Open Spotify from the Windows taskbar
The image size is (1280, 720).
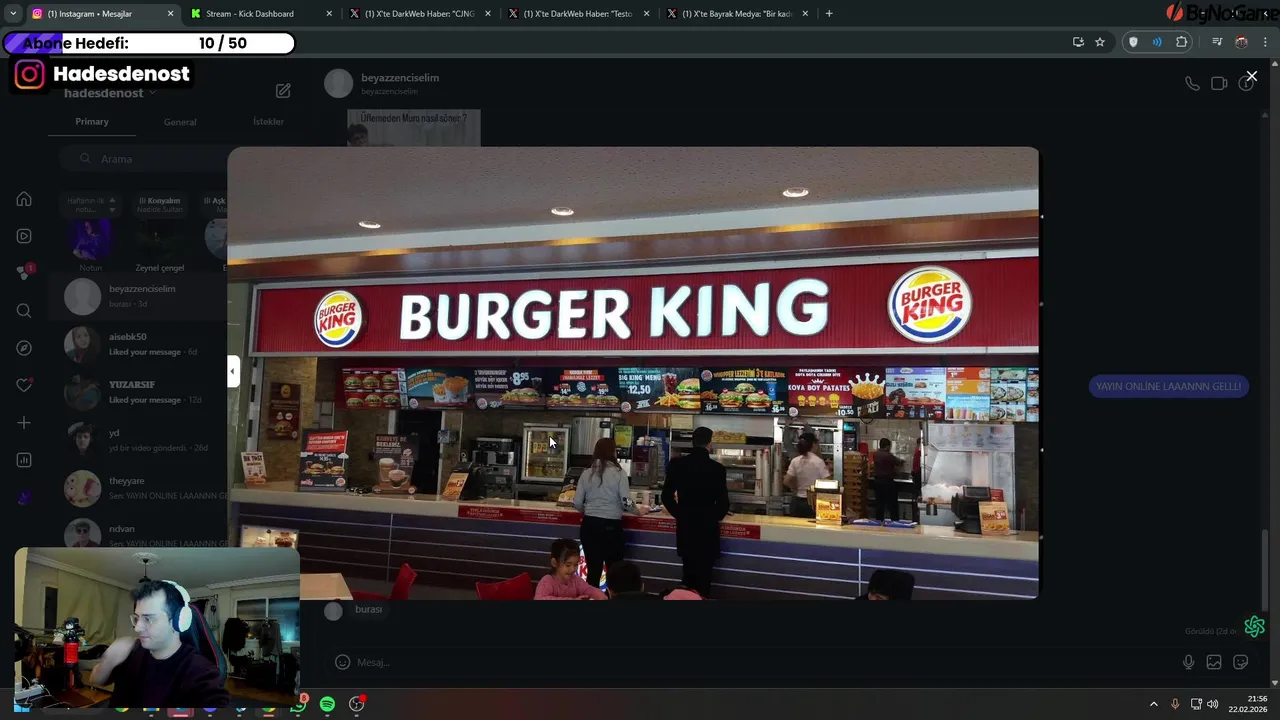pos(327,705)
